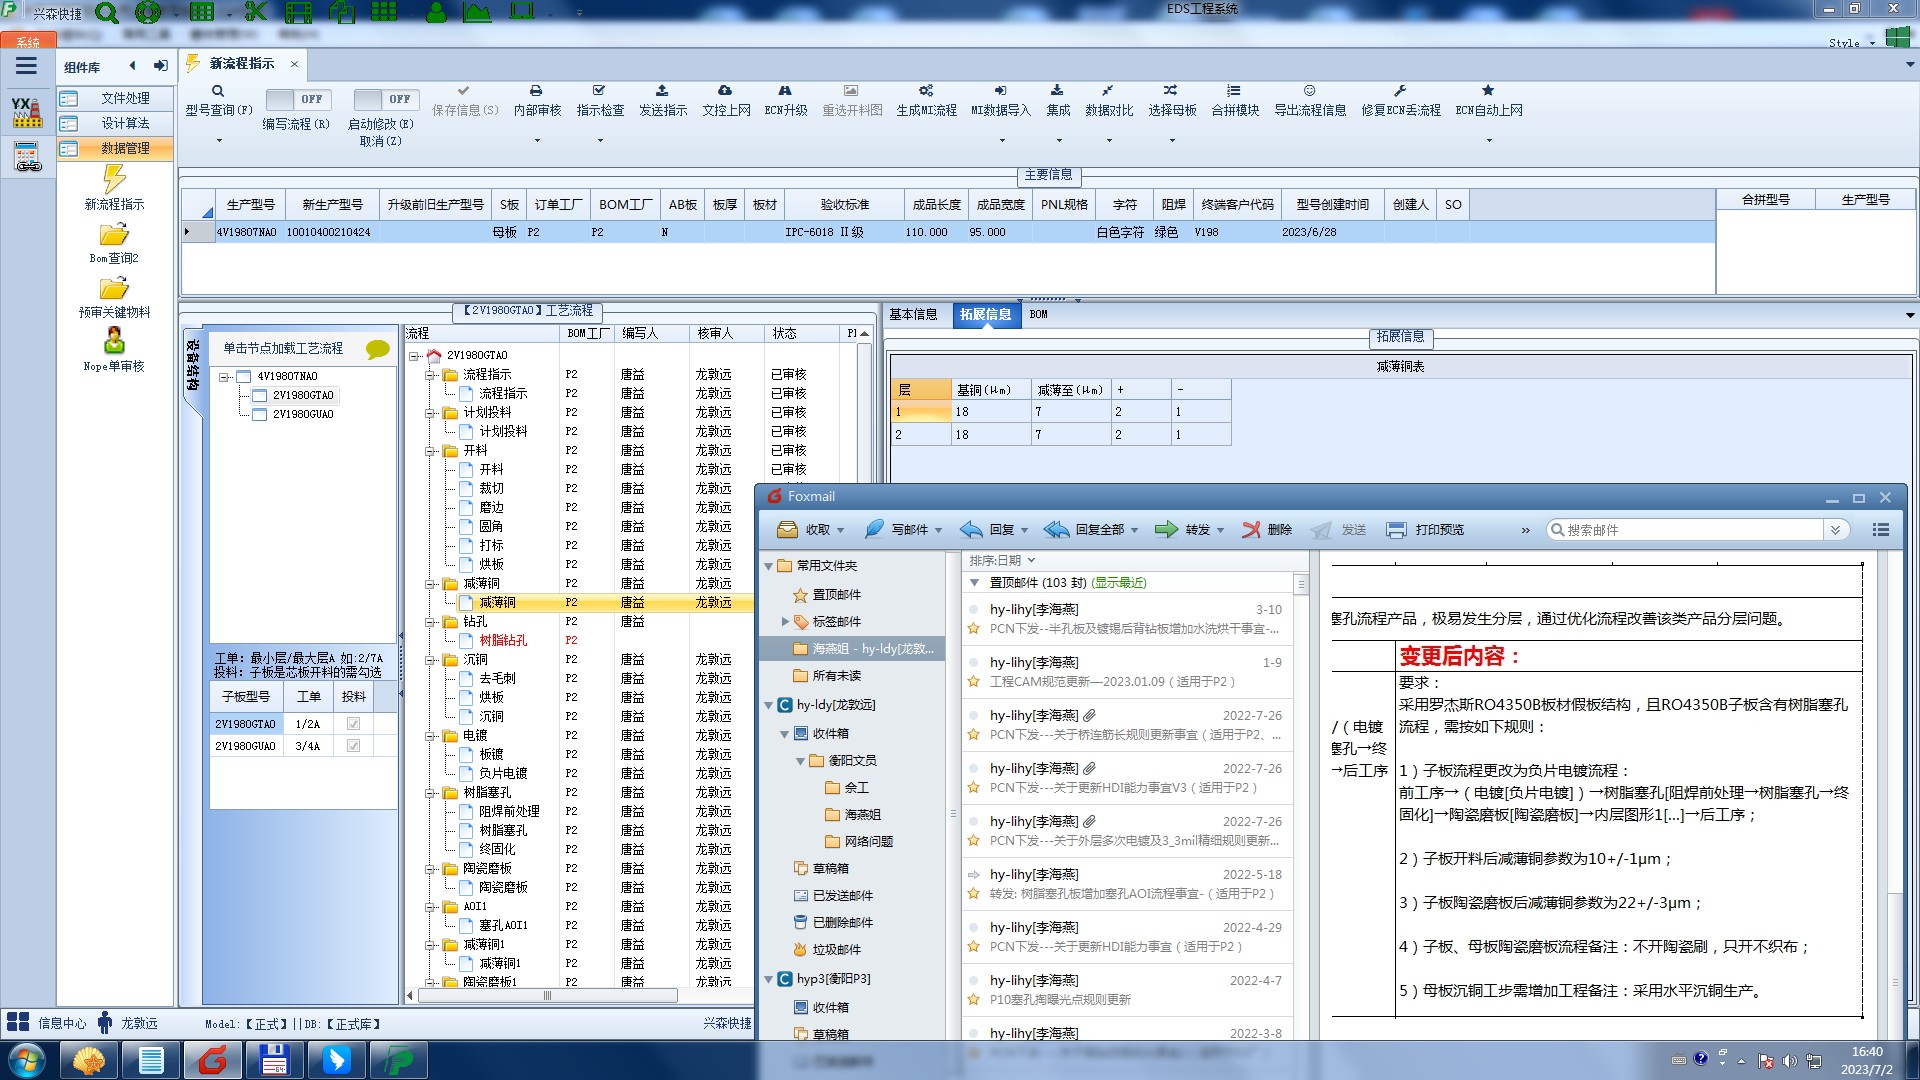Screen dimensions: 1920x1080
Task: Click the 发送指示 upload icon
Action: (662, 91)
